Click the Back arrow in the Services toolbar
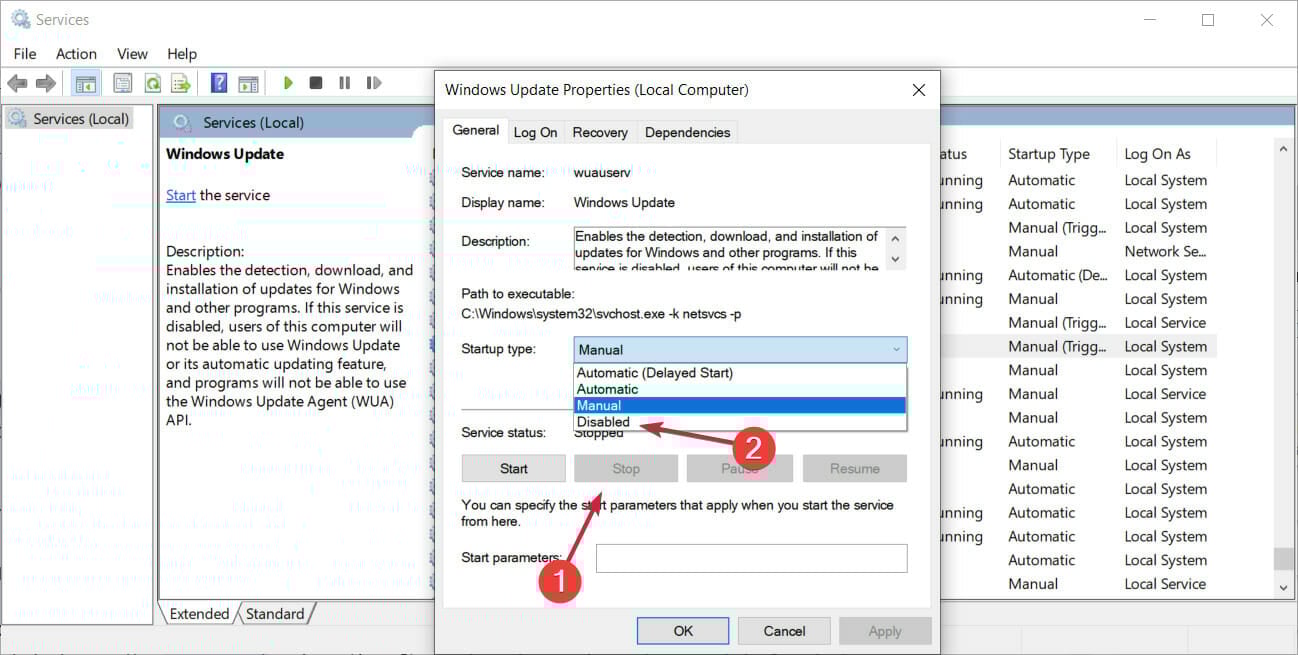The image size is (1298, 655). (17, 83)
